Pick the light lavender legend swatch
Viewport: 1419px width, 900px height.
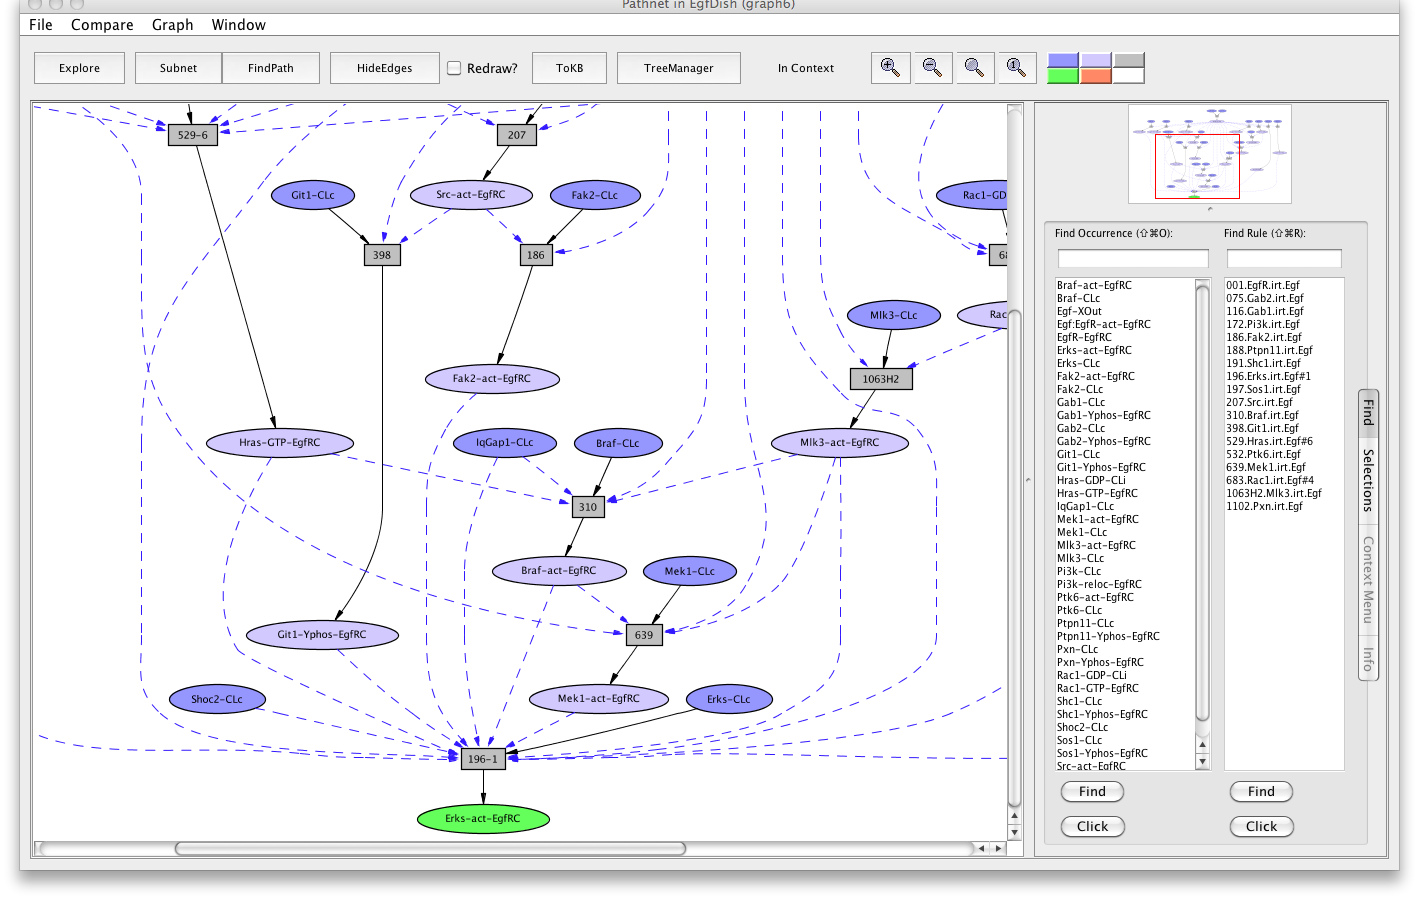(x=1096, y=60)
